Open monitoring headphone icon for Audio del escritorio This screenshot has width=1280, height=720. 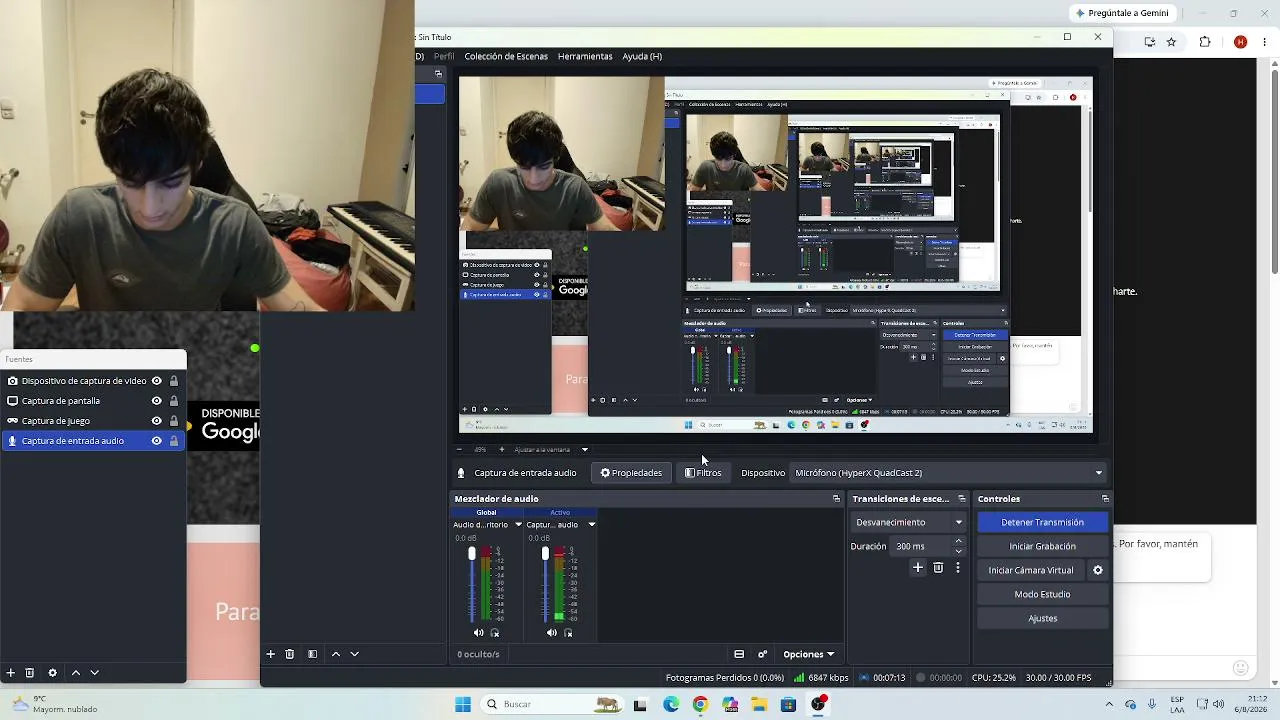495,633
